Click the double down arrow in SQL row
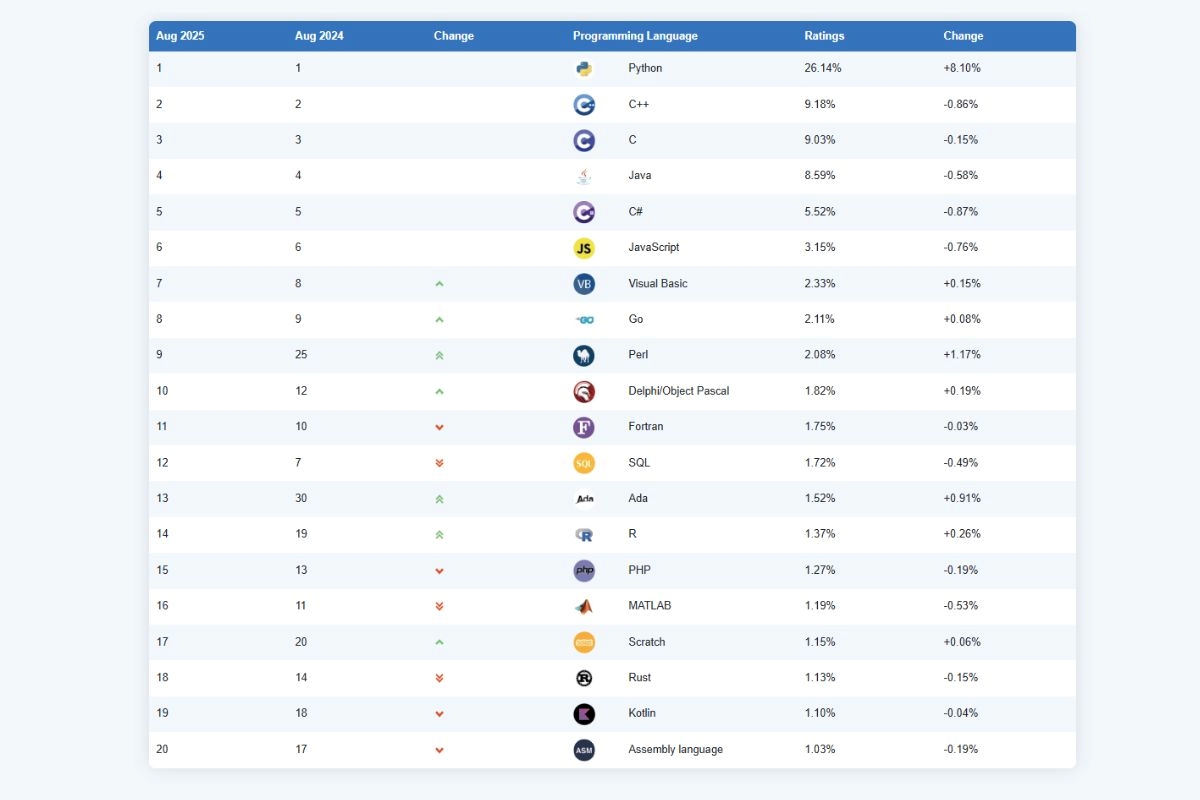Screen dimensions: 1200x800 point(439,463)
